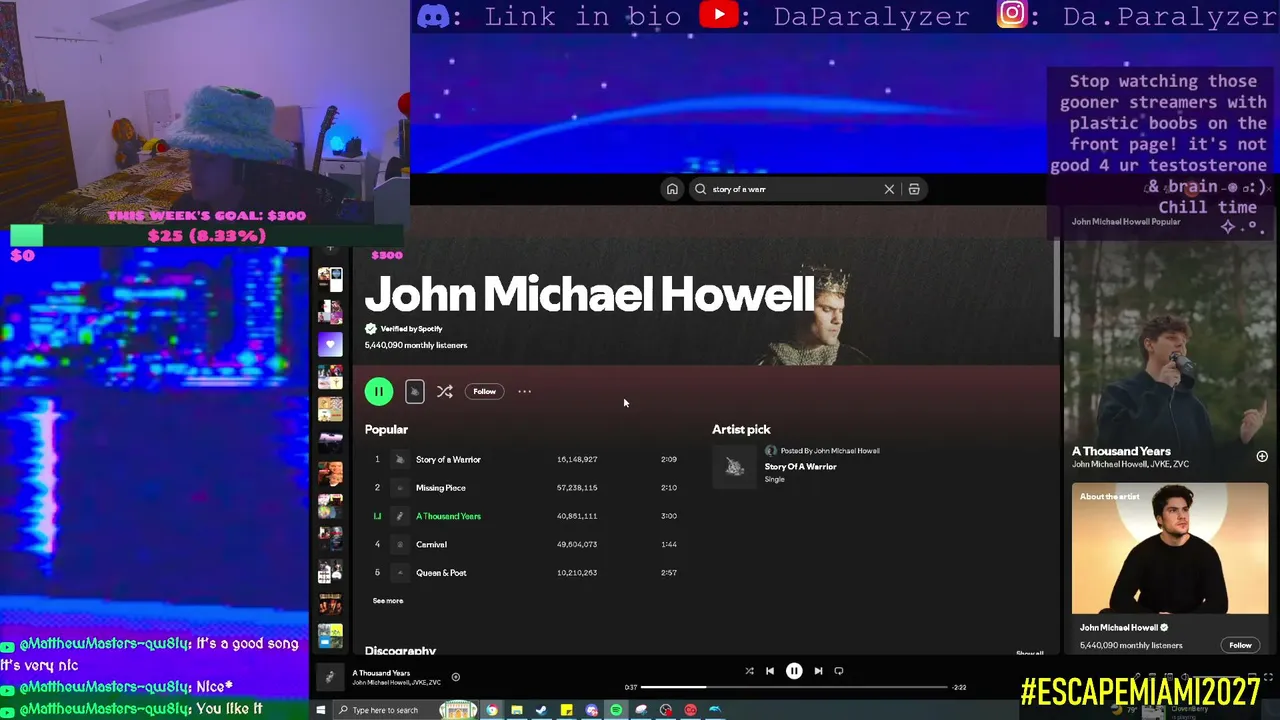This screenshot has height=720, width=1280.
Task: Click the Story of a Warrior track artwork
Action: coord(400,459)
